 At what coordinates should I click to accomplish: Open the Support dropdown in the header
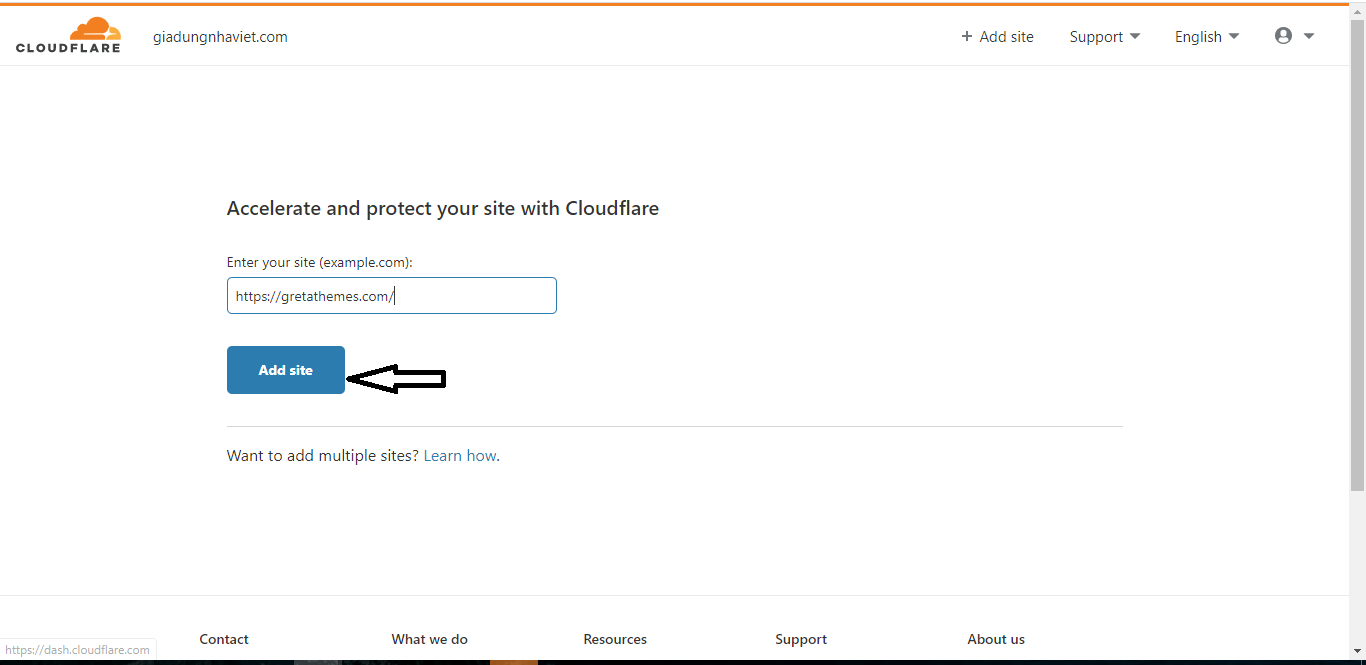coord(1104,37)
